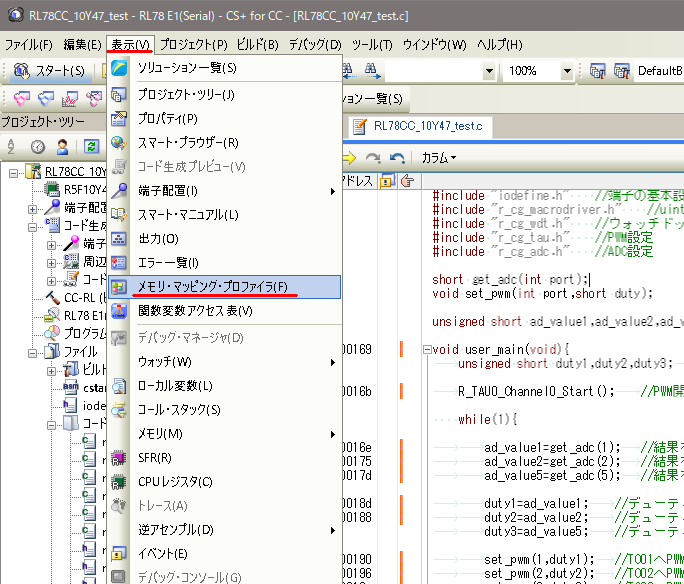Viewport: 684px width, 584px height.
Task: Click the user icon in the project tree toolbar
Action: pos(62,147)
